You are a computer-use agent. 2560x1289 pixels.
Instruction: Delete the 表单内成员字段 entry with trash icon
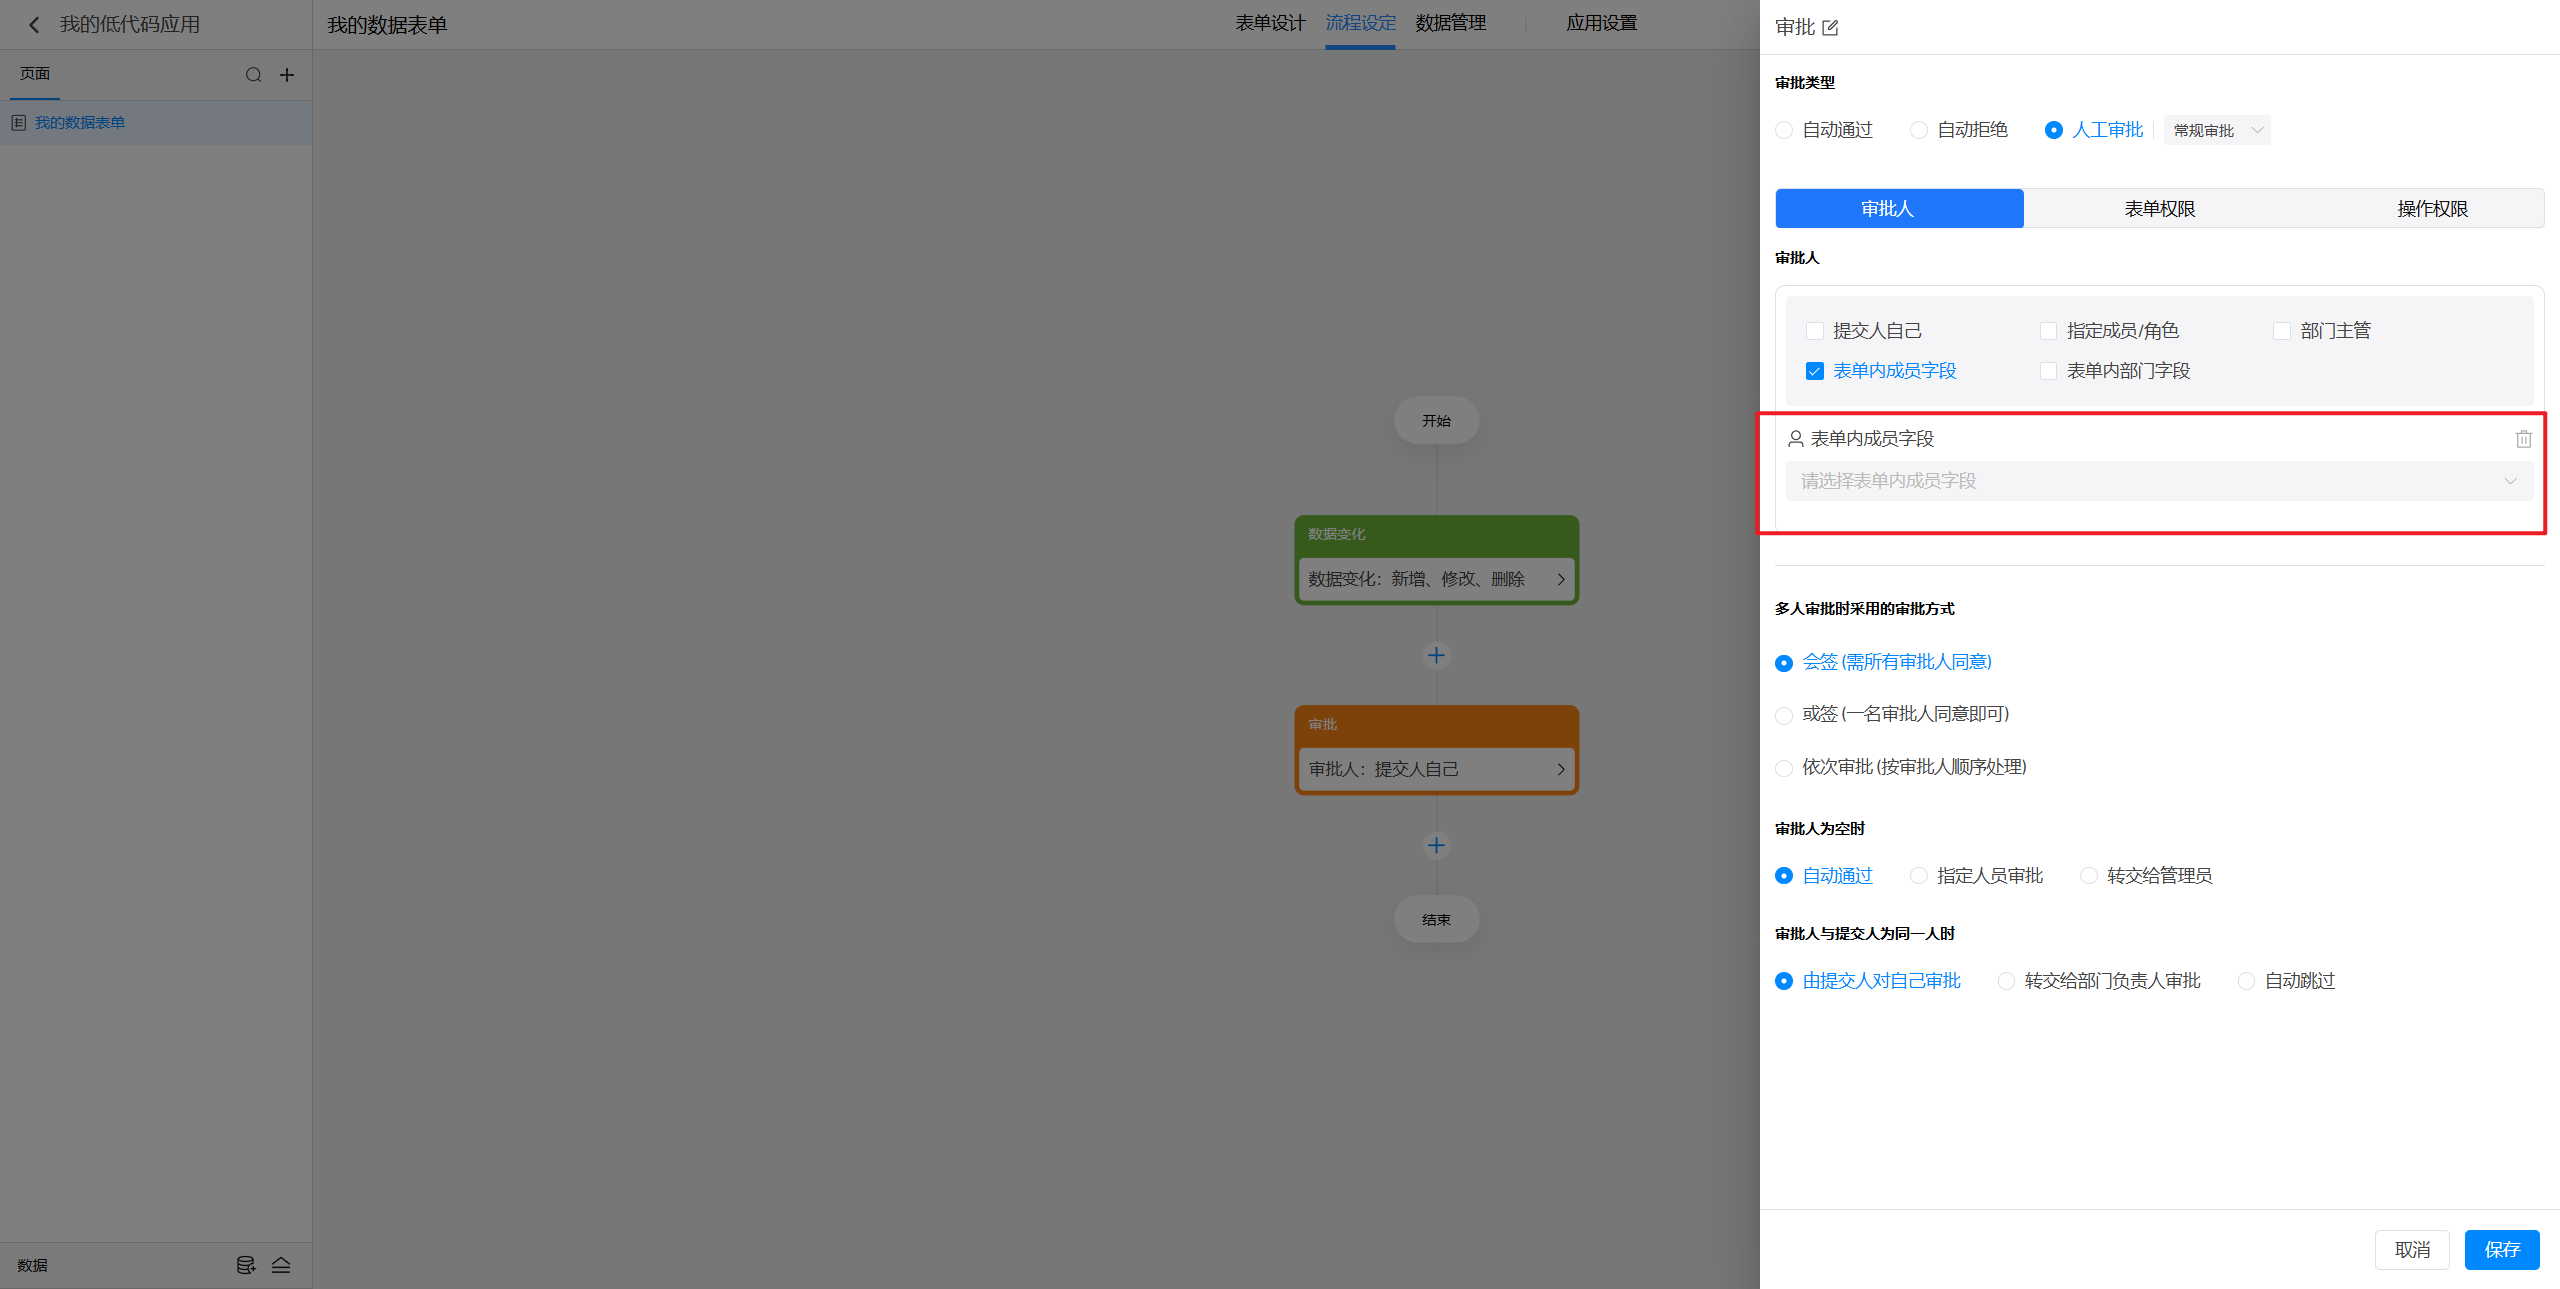2523,439
